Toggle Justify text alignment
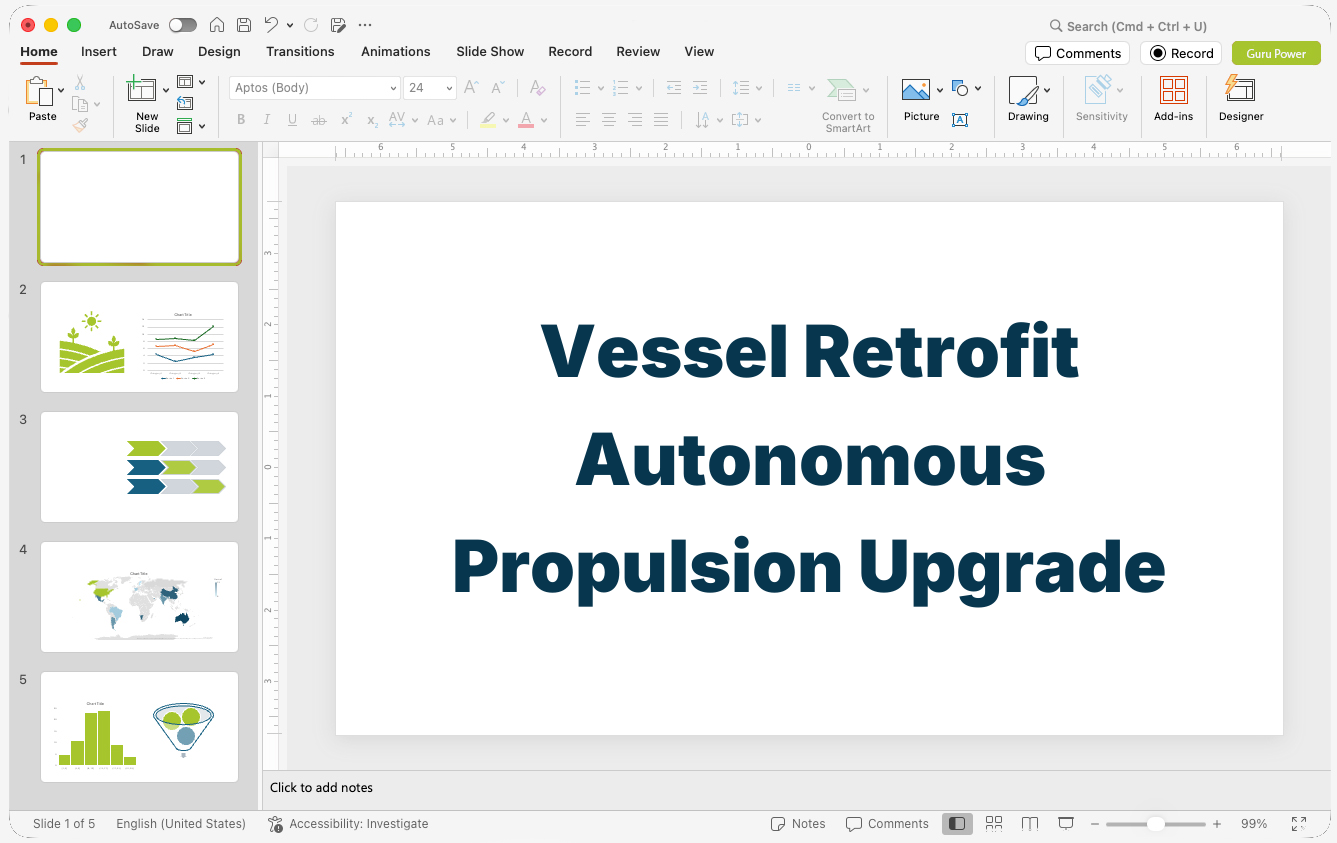1337x843 pixels. pyautogui.click(x=661, y=120)
